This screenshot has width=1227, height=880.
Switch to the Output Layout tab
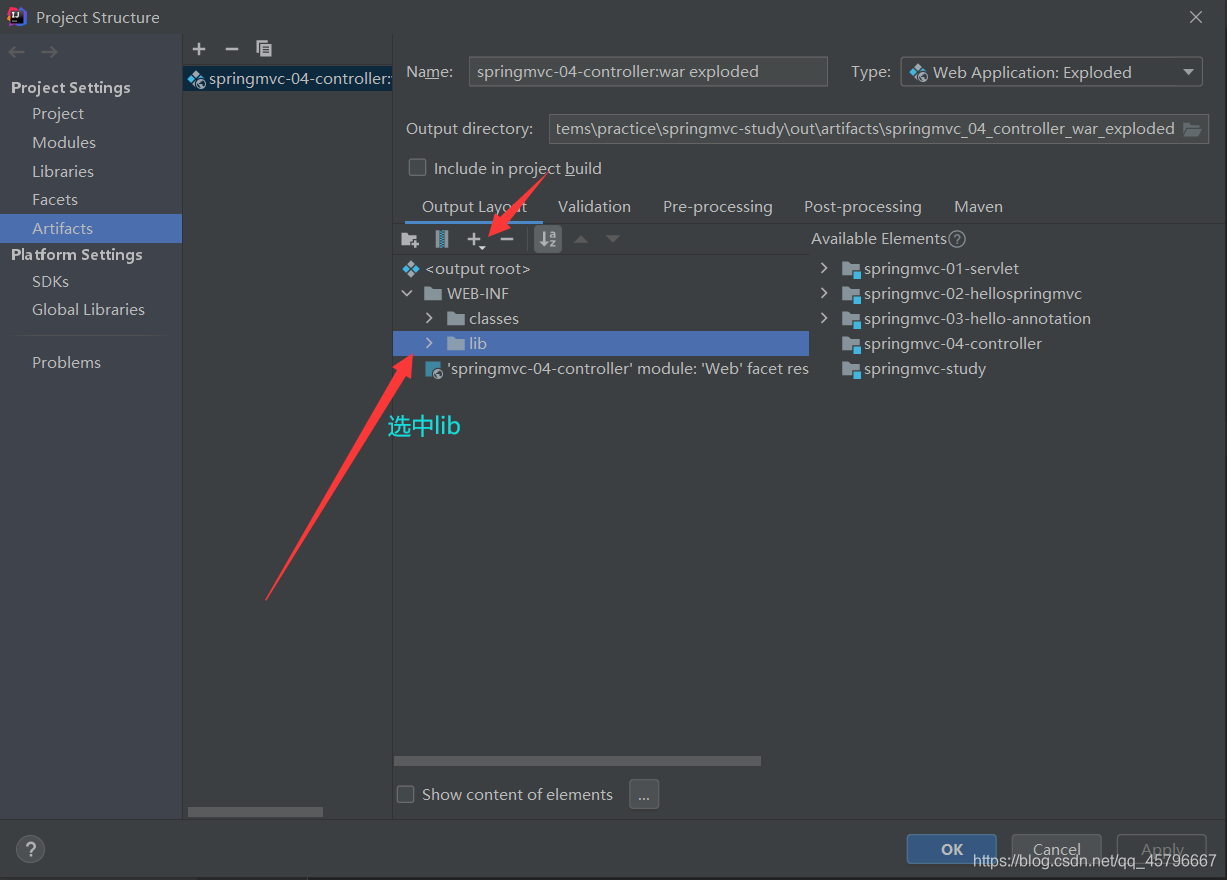pyautogui.click(x=474, y=206)
